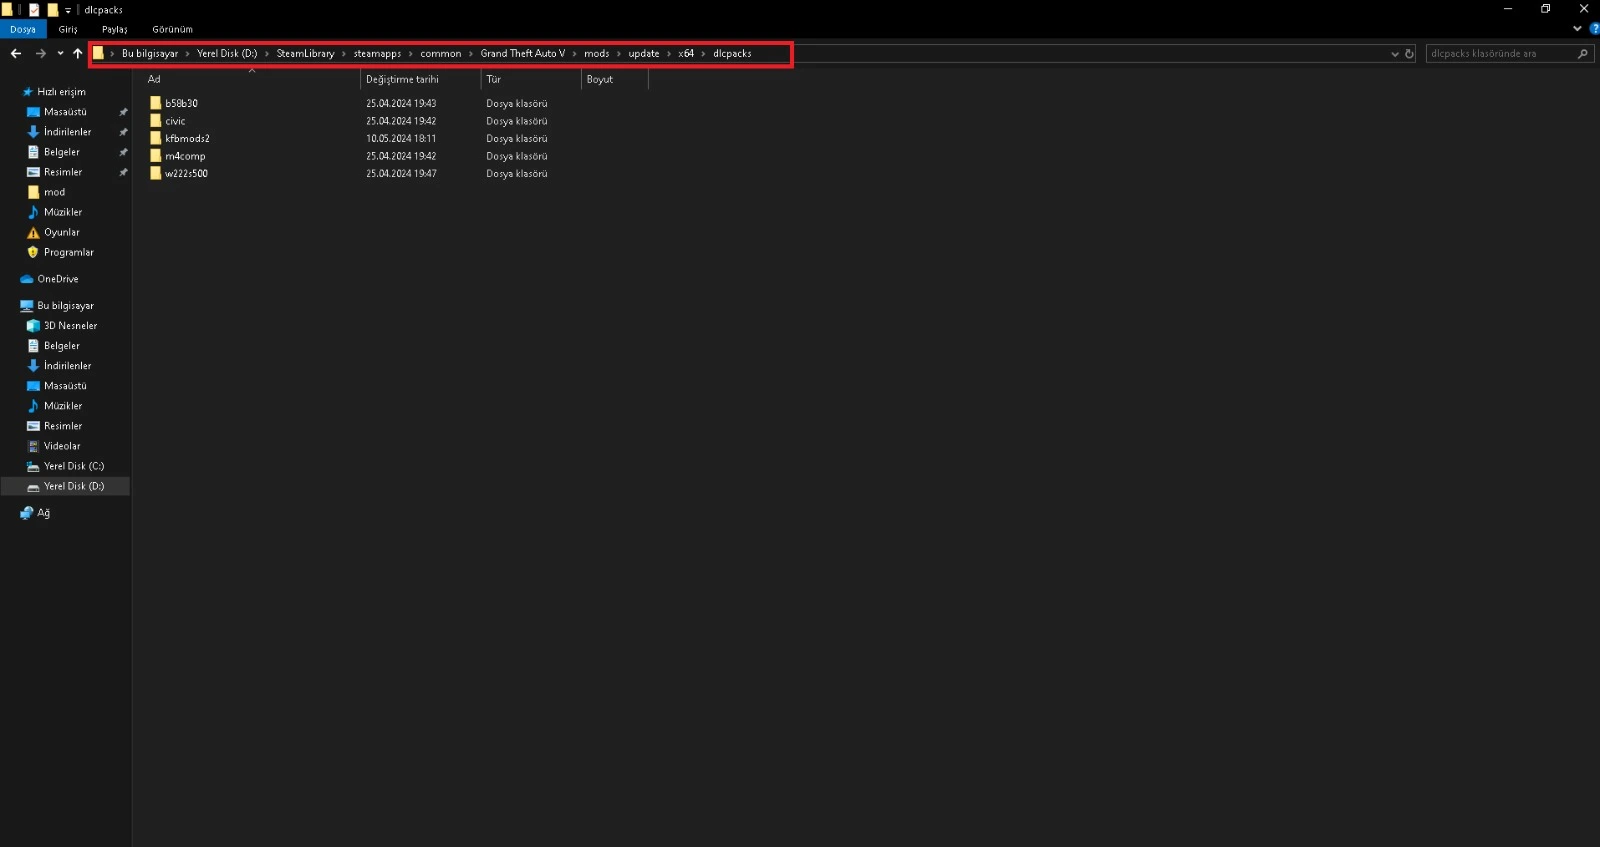Click the Help question mark icon
Viewport: 1600px width, 847px height.
coord(1594,29)
